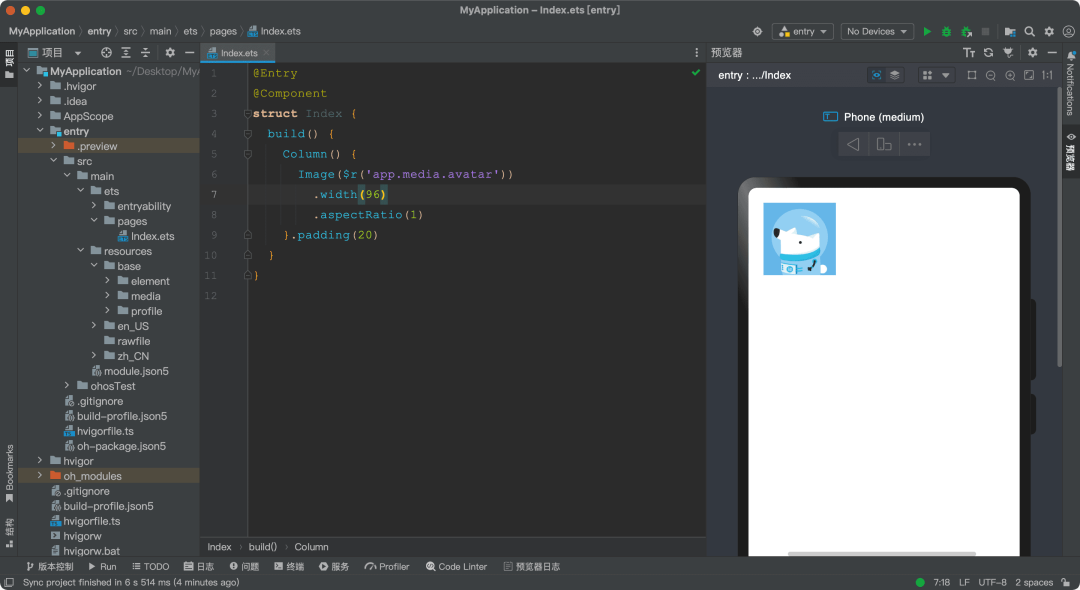Toggle the Notifications side panel
1080x590 pixels.
(1070, 83)
